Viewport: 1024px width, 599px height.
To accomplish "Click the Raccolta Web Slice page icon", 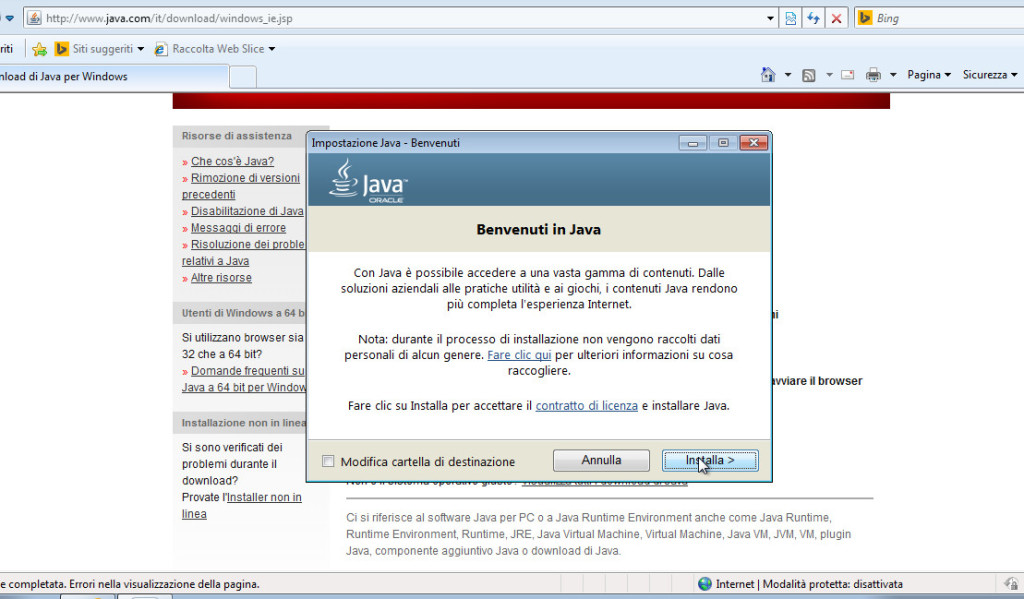I will click(161, 49).
